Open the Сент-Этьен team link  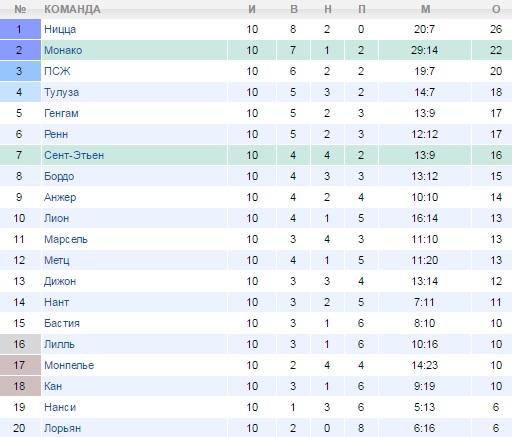74,155
